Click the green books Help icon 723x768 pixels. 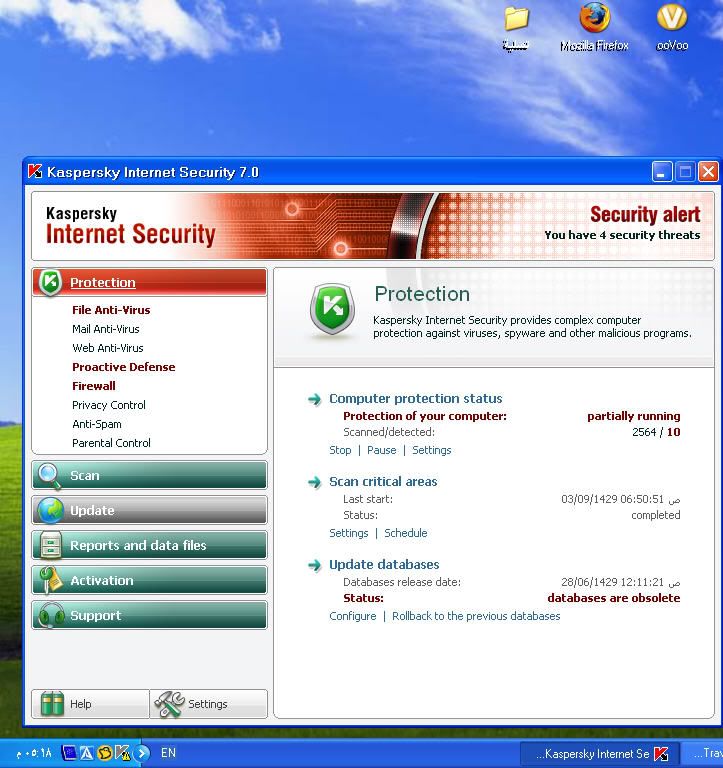click(52, 704)
